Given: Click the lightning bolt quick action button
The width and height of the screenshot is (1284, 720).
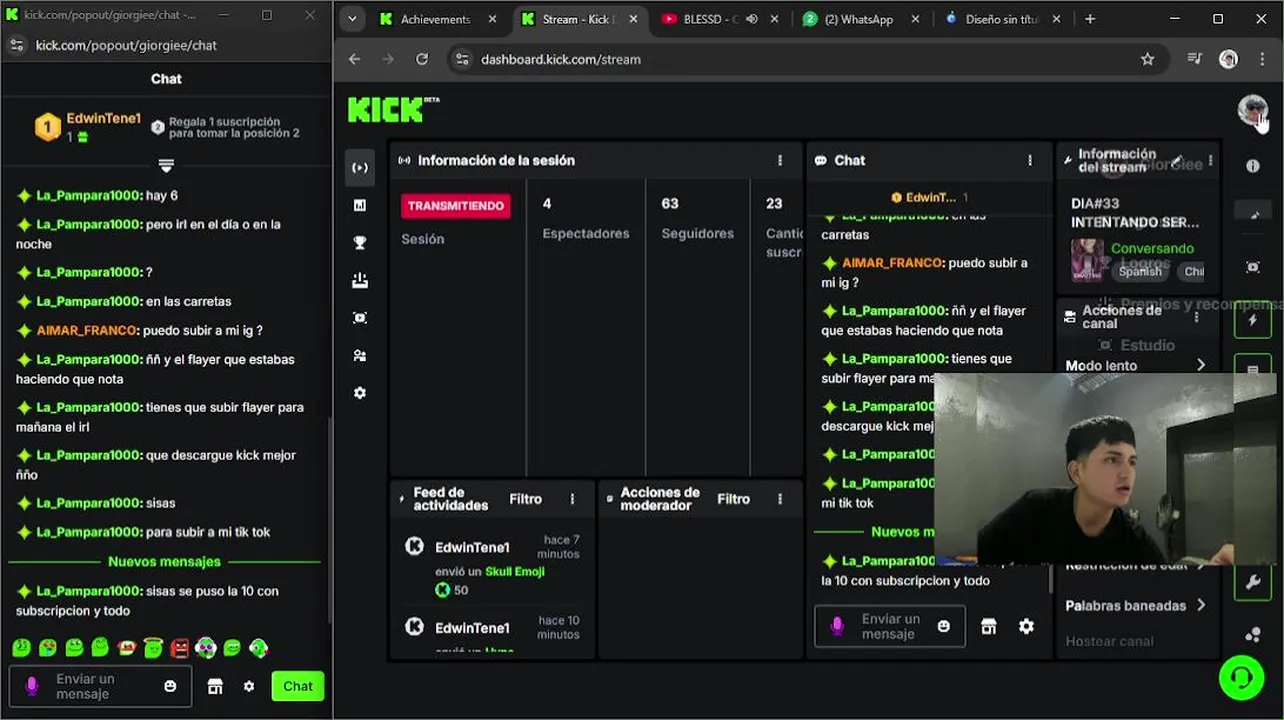Looking at the screenshot, I should pyautogui.click(x=1253, y=321).
